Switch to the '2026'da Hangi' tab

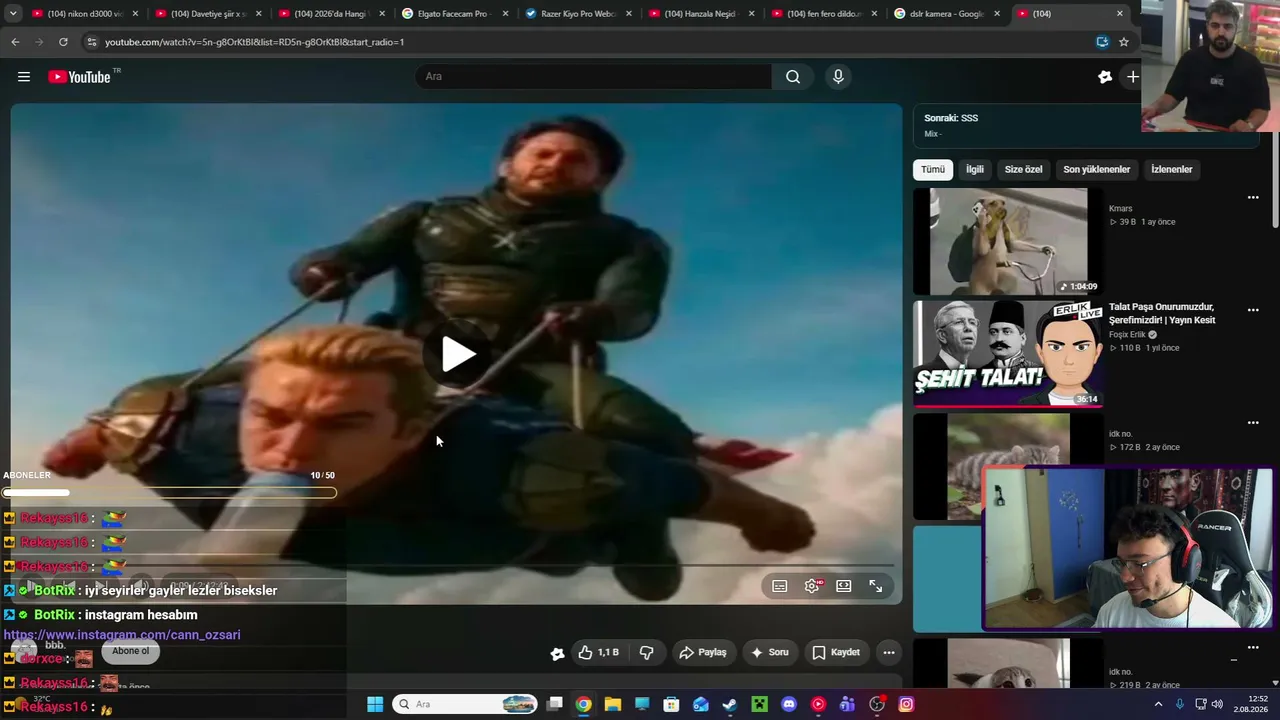331,14
